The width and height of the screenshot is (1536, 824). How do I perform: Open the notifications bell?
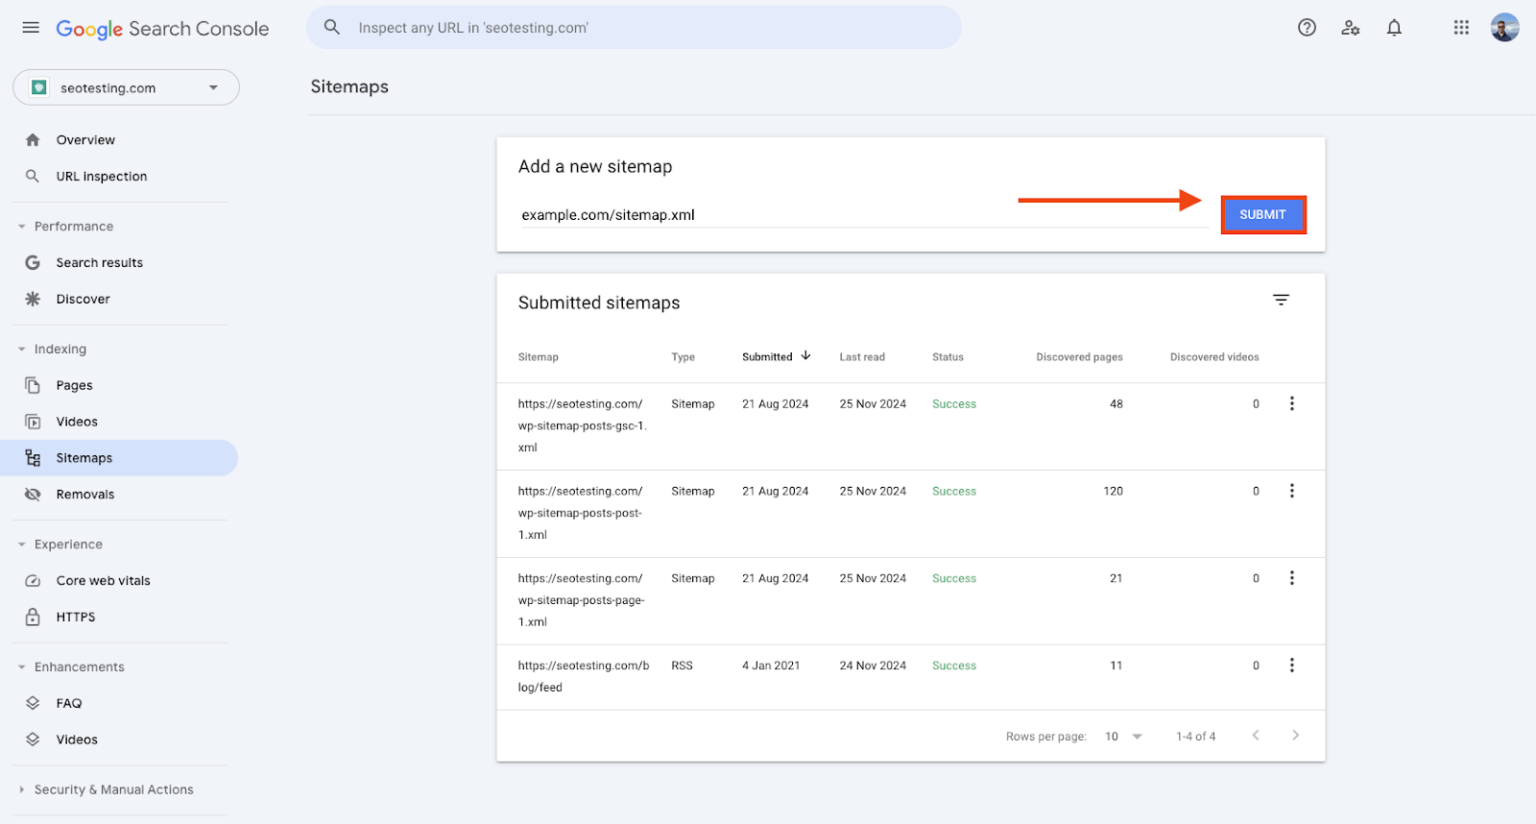(1394, 27)
